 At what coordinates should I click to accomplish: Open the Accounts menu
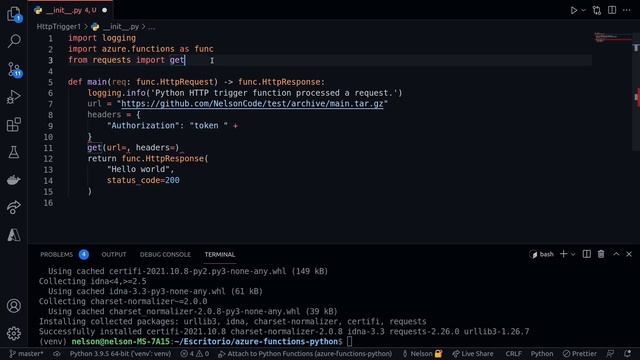coord(14,306)
